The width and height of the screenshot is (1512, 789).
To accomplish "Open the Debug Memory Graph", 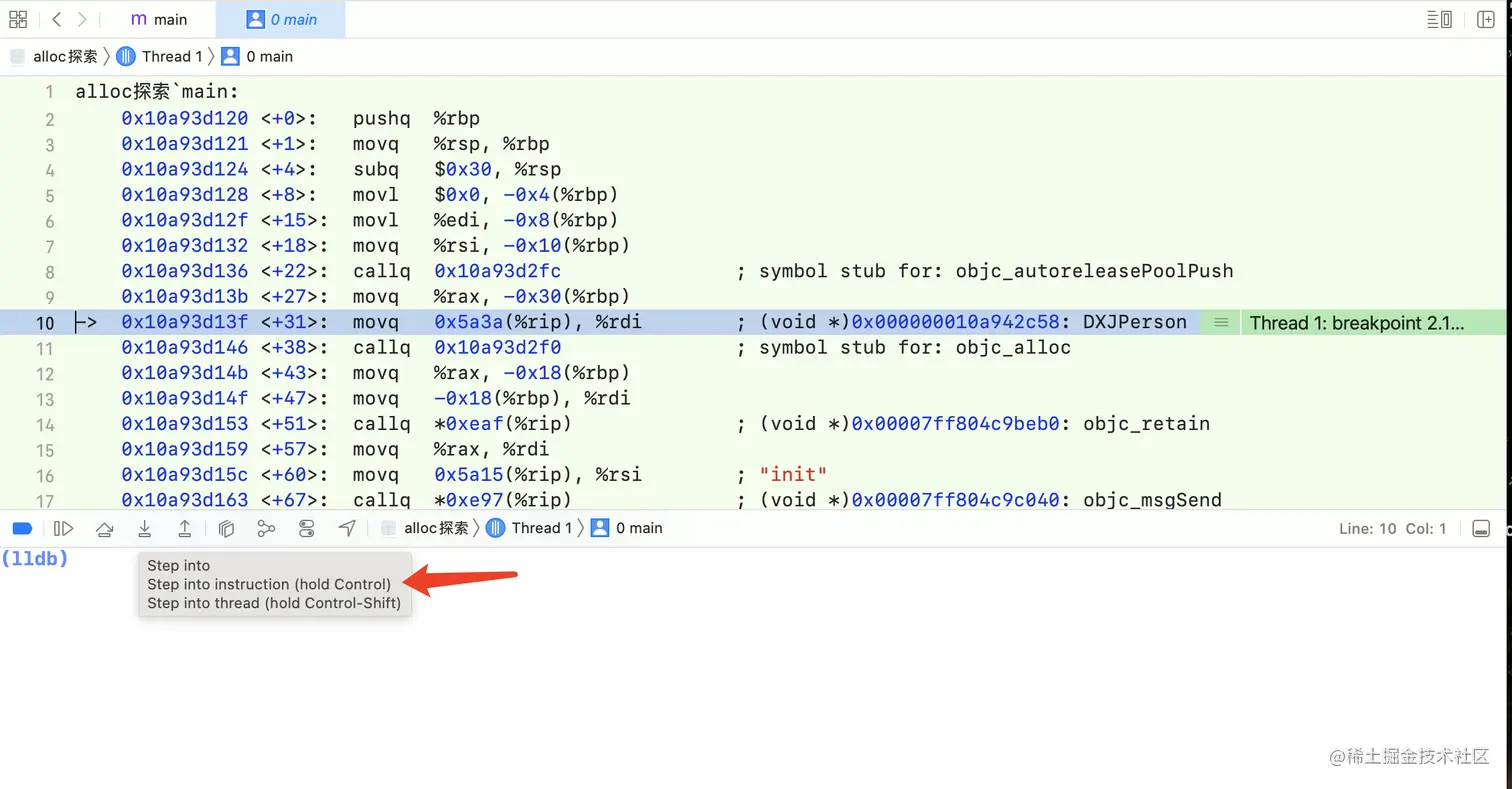I will [x=266, y=528].
